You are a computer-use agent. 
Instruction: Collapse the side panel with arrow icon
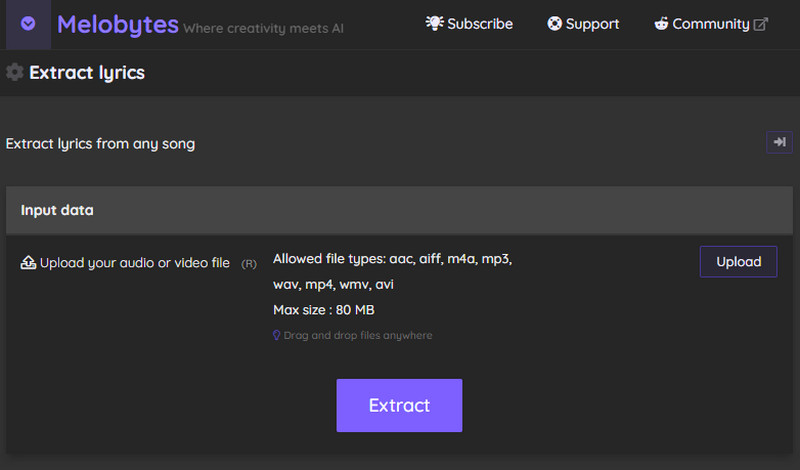click(x=779, y=143)
